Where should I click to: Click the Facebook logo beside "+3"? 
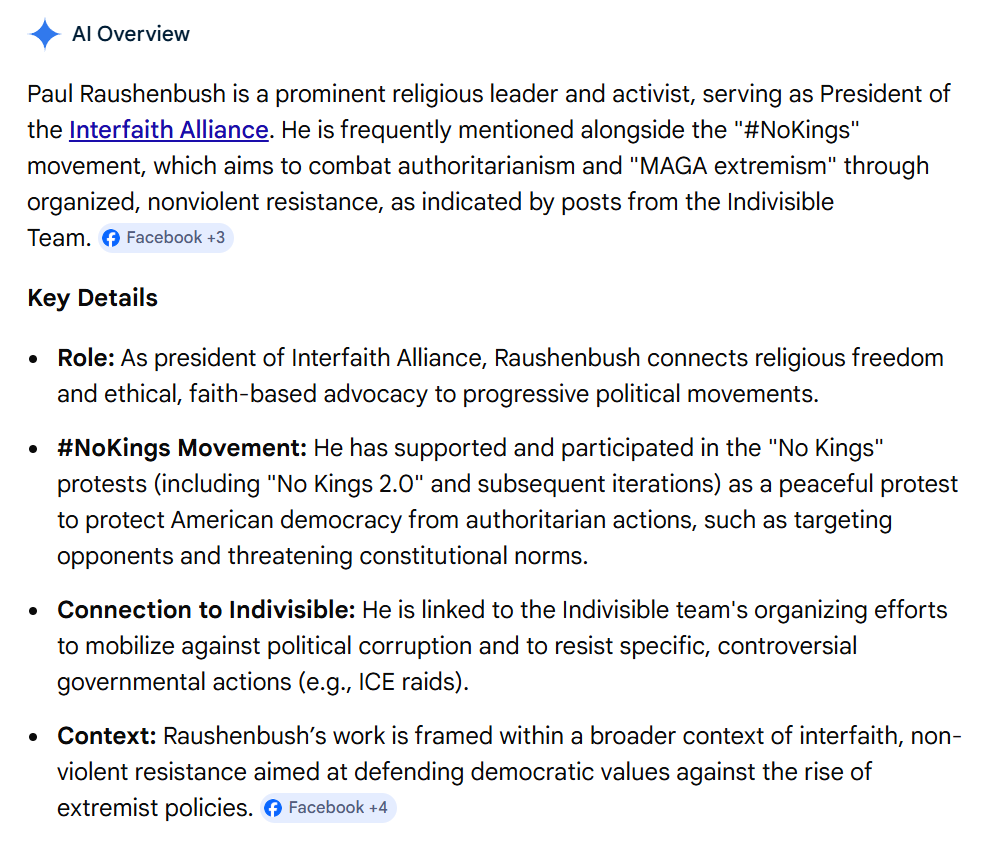point(111,238)
